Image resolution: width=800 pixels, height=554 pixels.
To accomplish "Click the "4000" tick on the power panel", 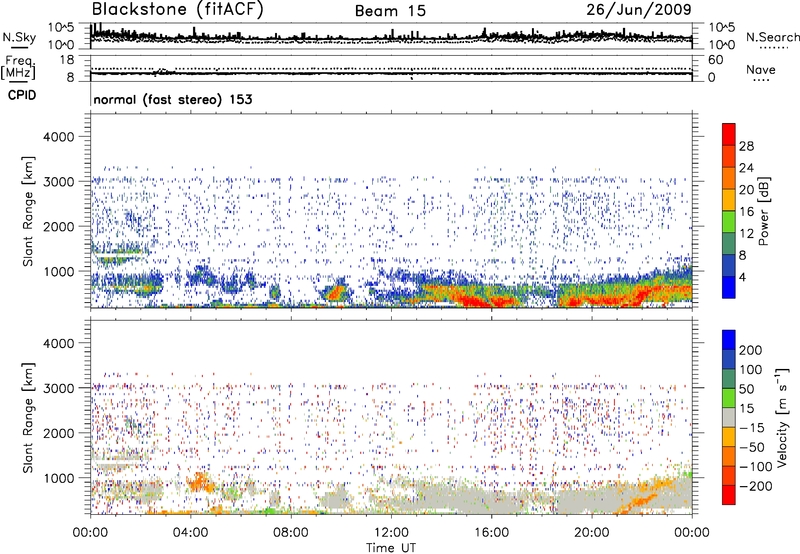I will tap(59, 137).
